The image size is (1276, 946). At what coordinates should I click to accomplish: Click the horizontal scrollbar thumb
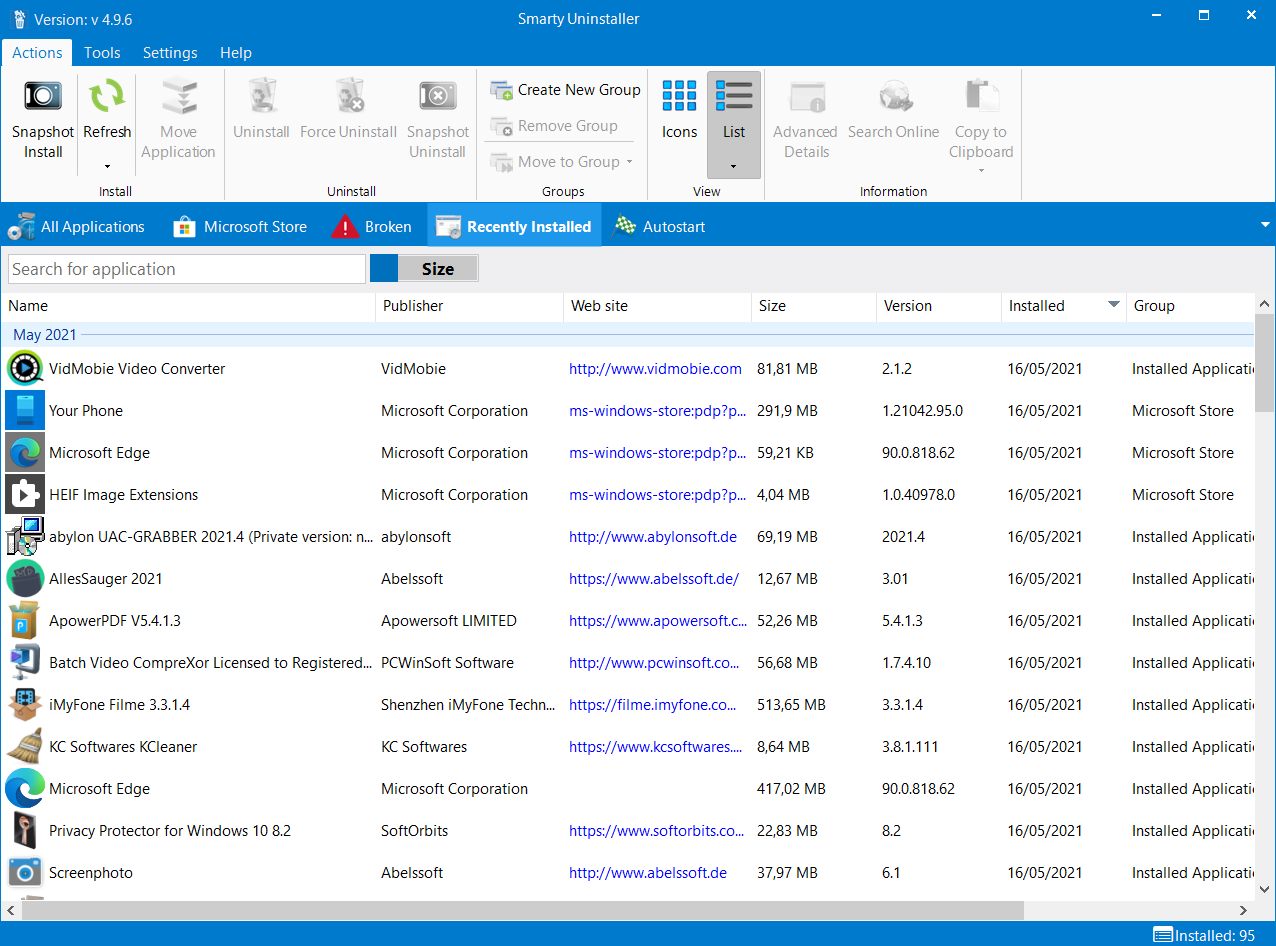coord(522,910)
